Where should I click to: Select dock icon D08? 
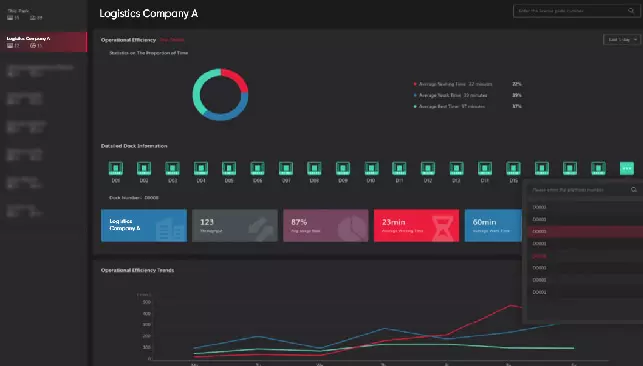[x=314, y=168]
